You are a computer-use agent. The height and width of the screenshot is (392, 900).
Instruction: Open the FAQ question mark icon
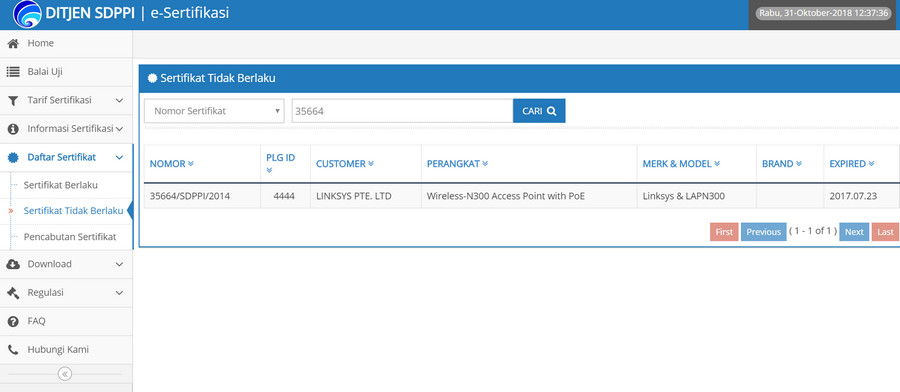pos(13,321)
